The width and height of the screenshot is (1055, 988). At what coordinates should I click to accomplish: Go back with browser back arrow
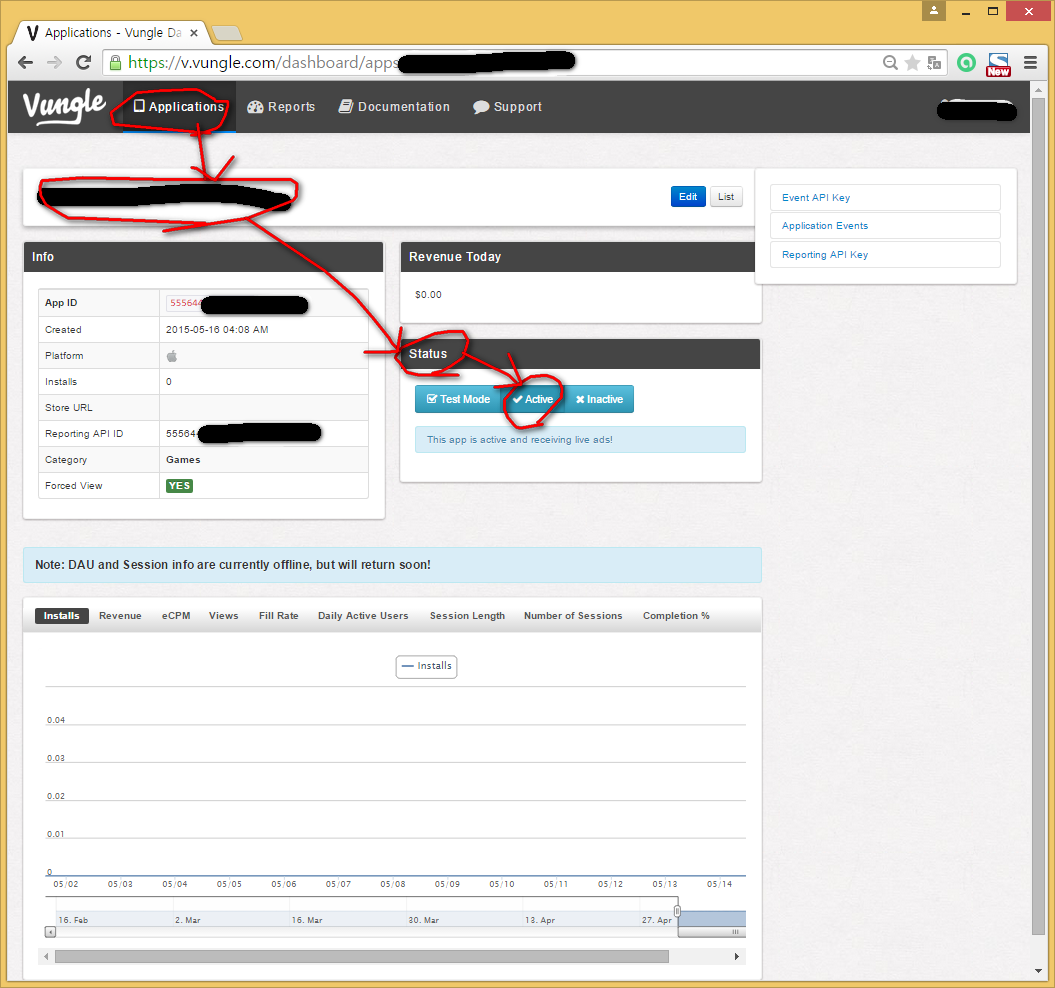(x=26, y=63)
